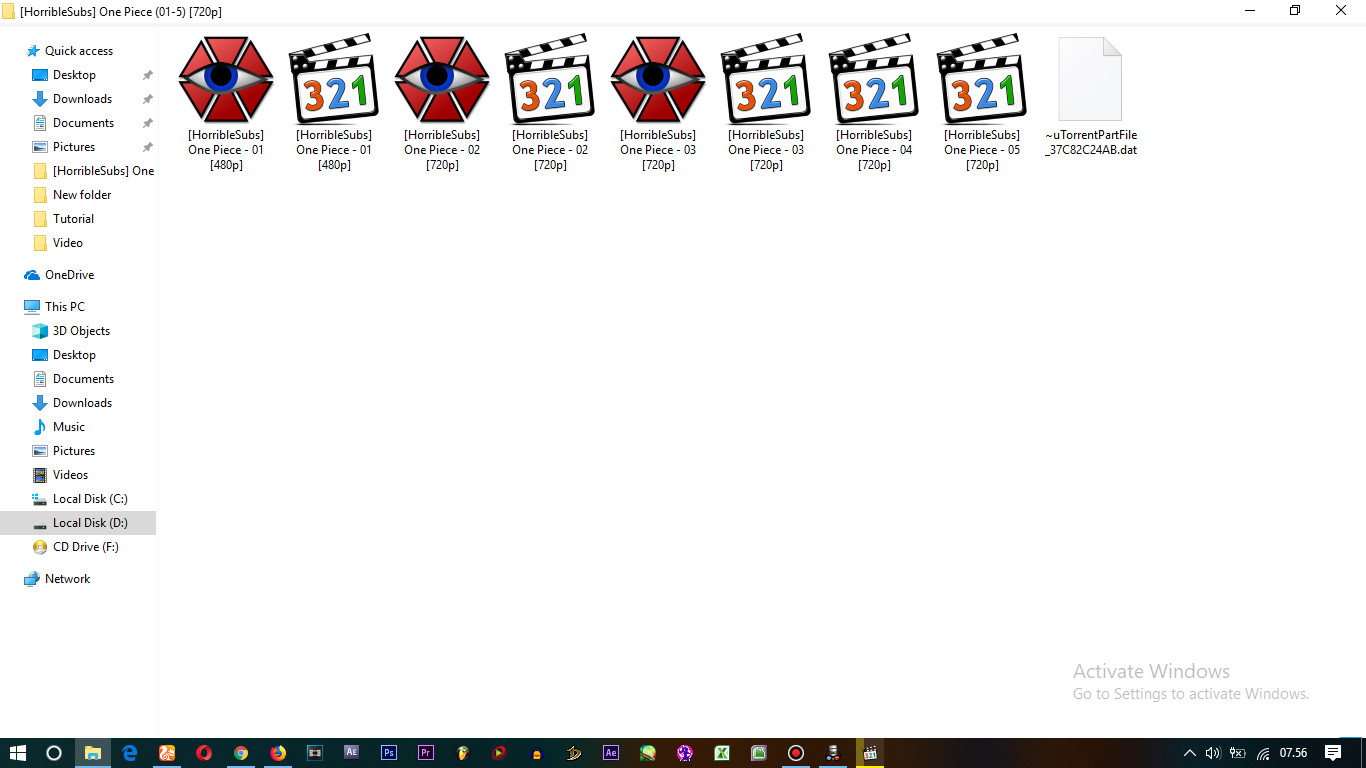Select the video file One Piece - 04 [720p]
Screen dimensions: 1366x768
click(x=874, y=104)
